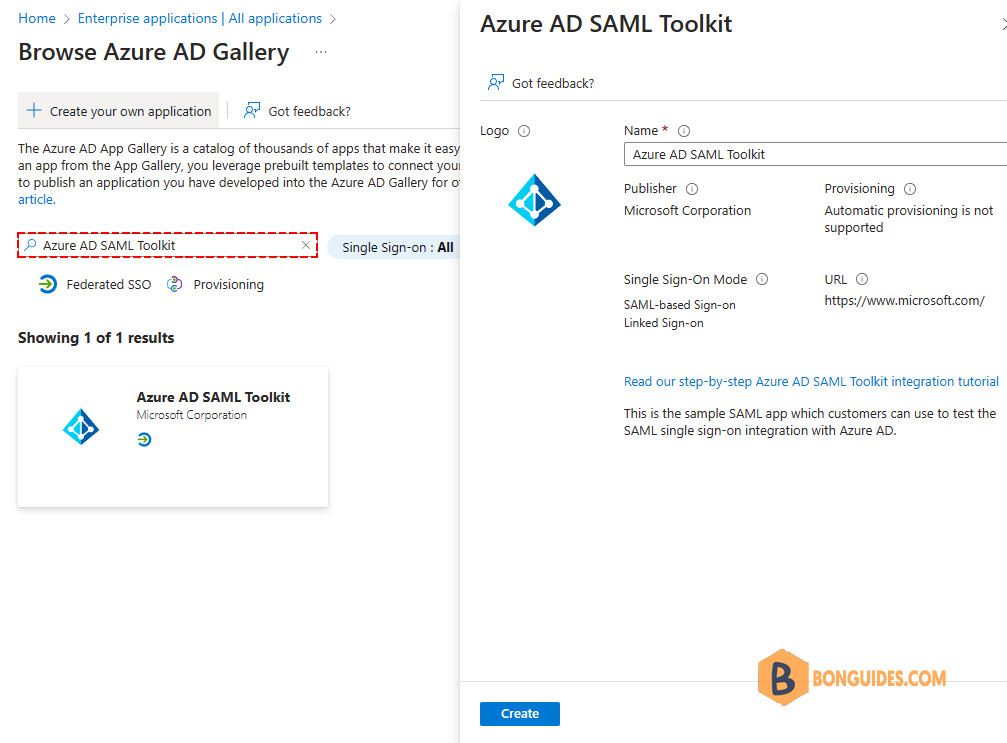Click the feedback icon in toolkit panel
This screenshot has width=1007, height=743.
[496, 82]
